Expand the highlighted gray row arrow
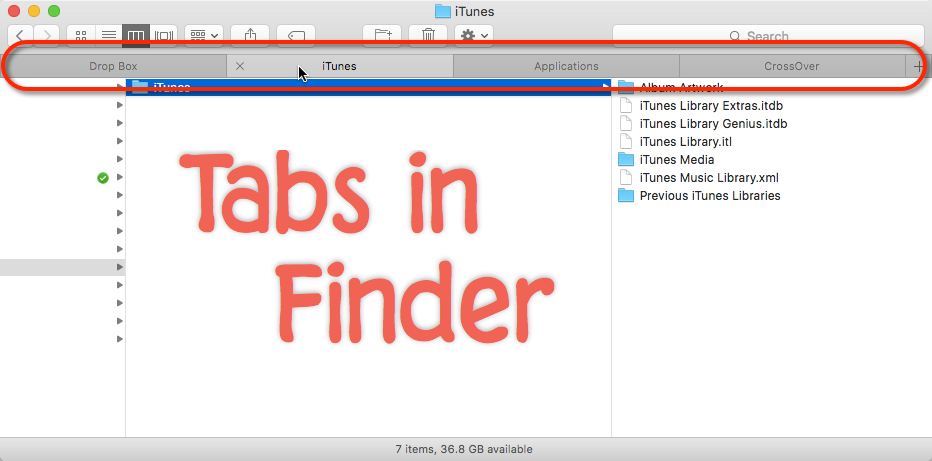The height and width of the screenshot is (461, 932). click(119, 267)
